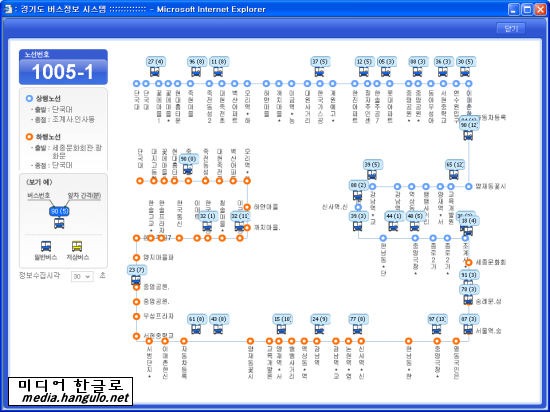
Task: Click the 저상버스 yellow bus legend icon
Action: (x=77, y=246)
